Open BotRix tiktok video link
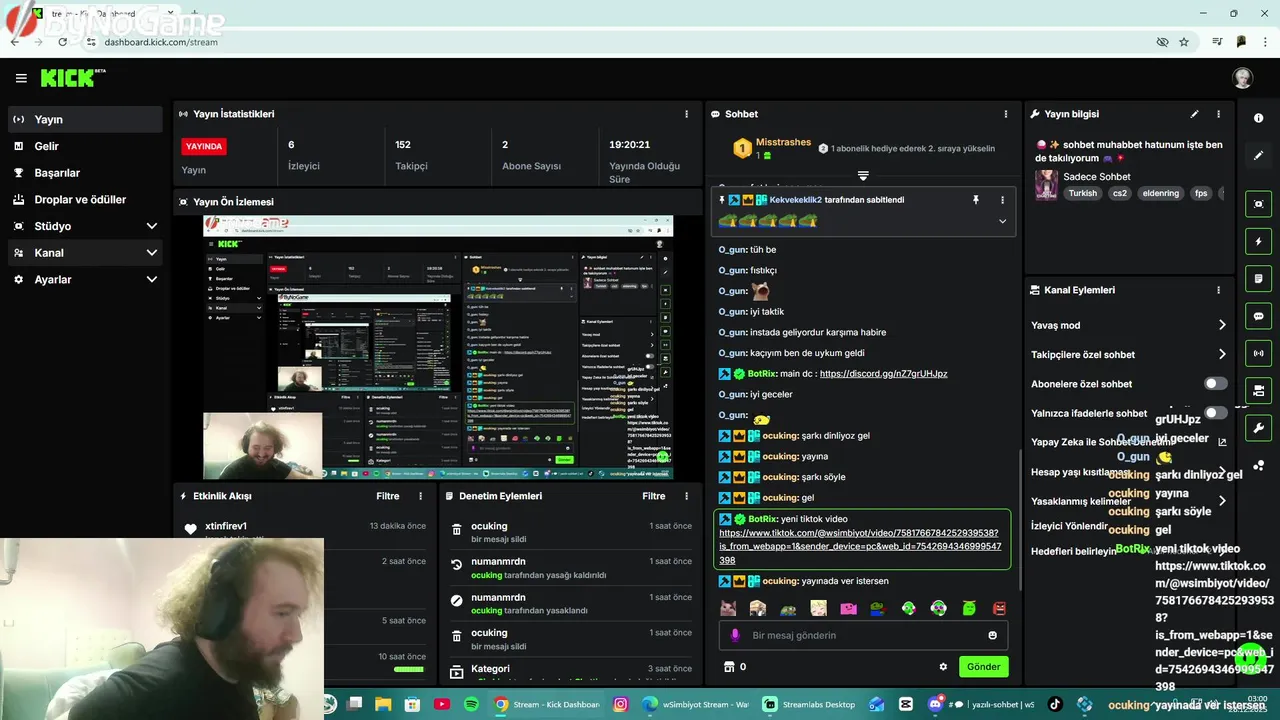Screen dimensions: 1280x720 pos(858,547)
